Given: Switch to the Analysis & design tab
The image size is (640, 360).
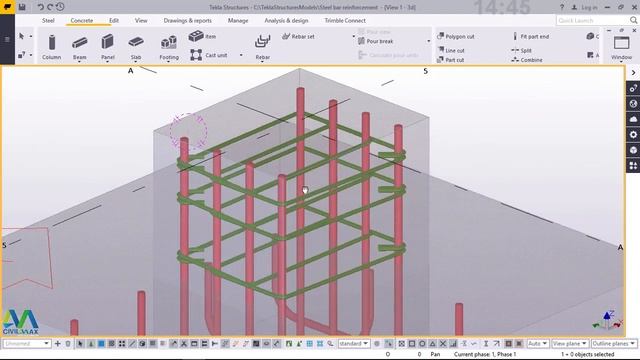Looking at the screenshot, I should click(286, 20).
